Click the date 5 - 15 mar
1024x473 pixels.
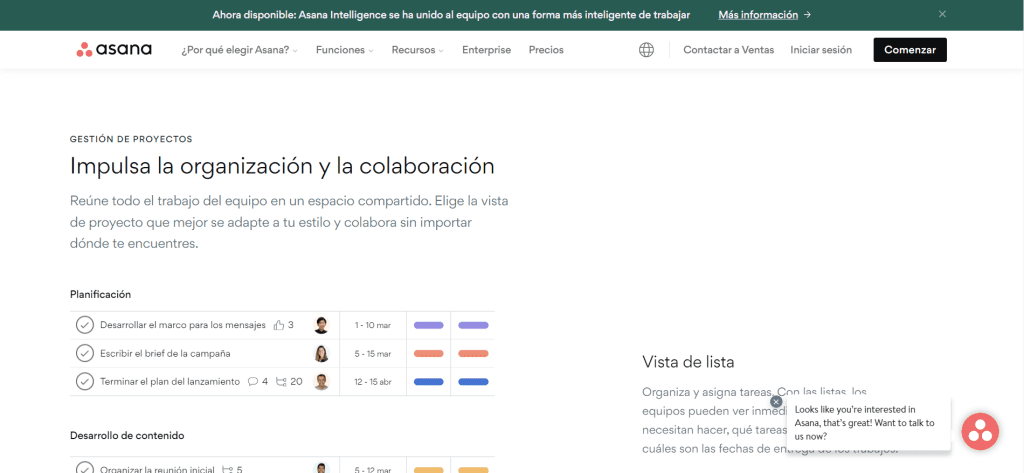(373, 353)
